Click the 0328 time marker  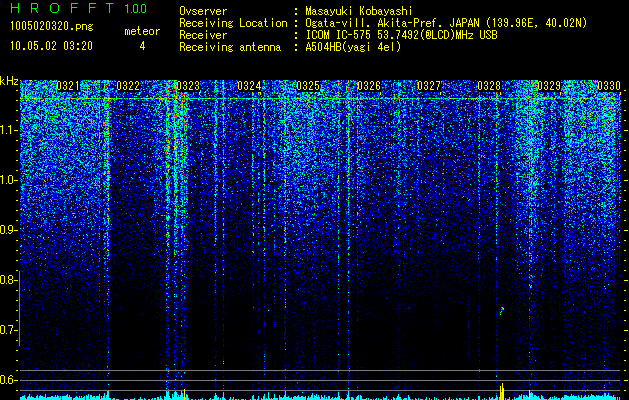[489, 86]
